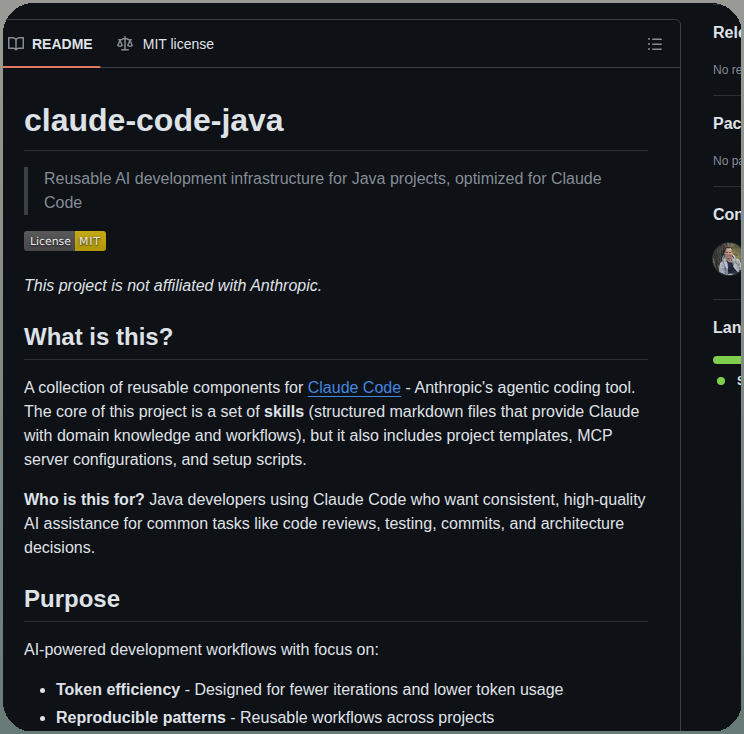
Task: Click the green language dot icon
Action: 721,381
